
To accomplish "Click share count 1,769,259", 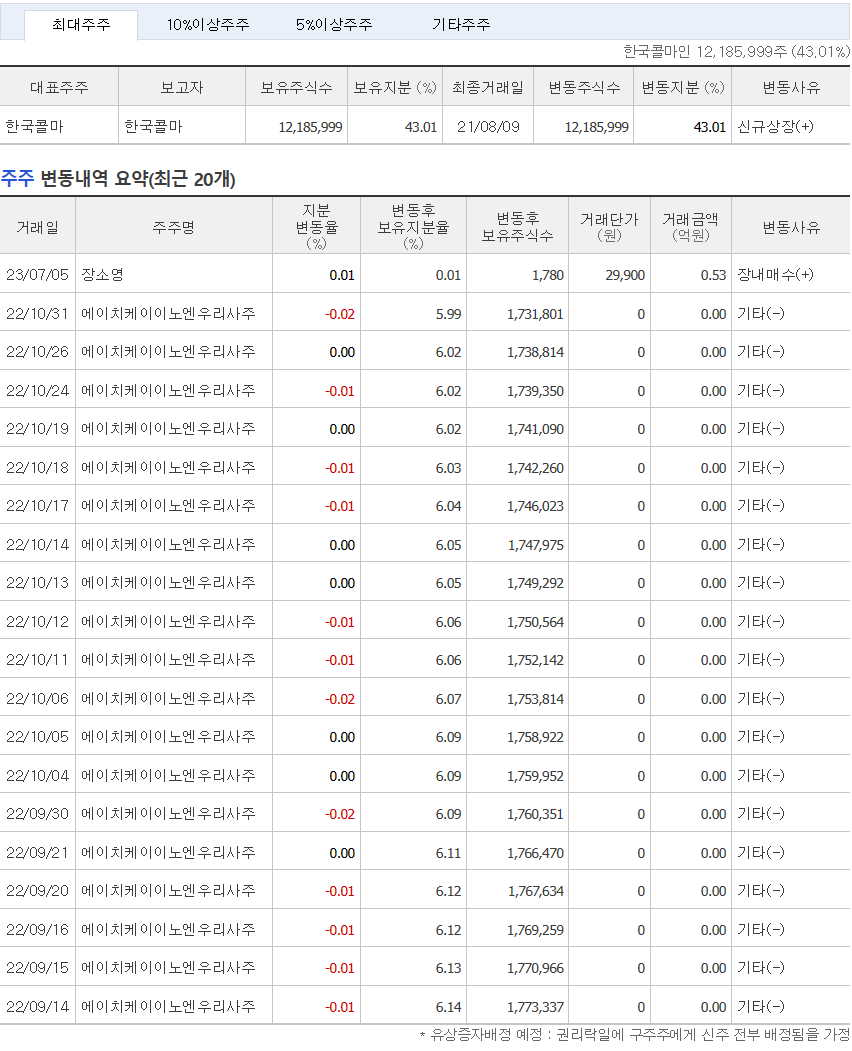I will click(x=535, y=930).
